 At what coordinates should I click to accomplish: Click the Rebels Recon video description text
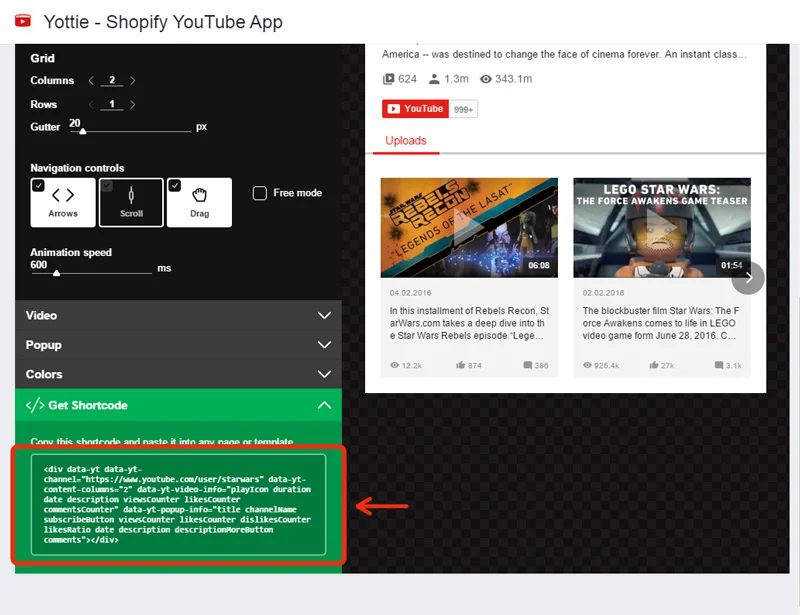point(469,323)
